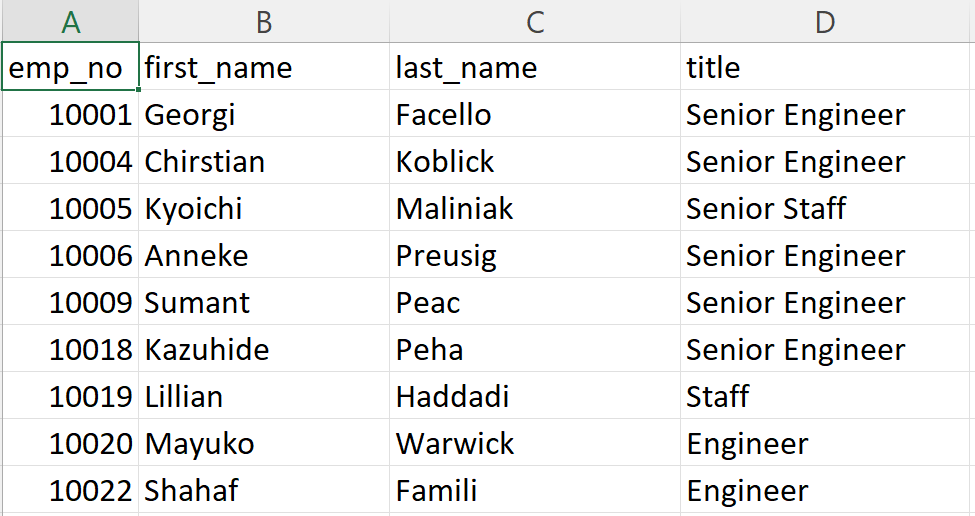Image resolution: width=975 pixels, height=516 pixels.
Task: Select column C header
Action: click(535, 21)
